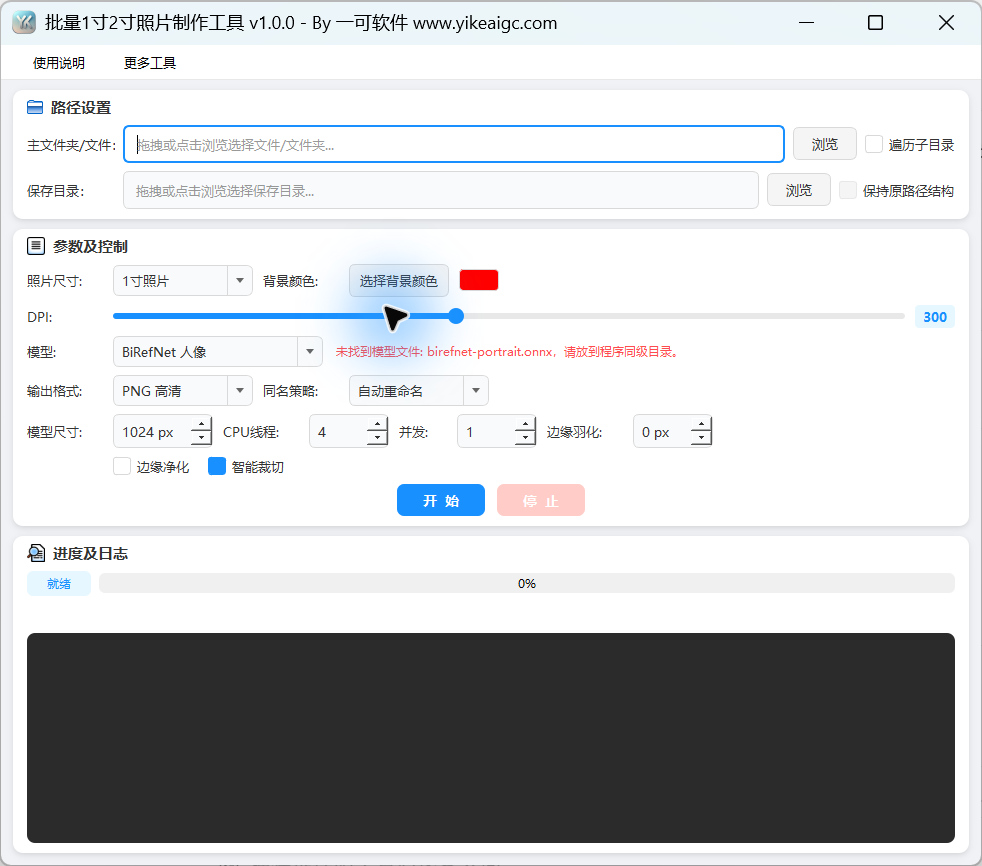The width and height of the screenshot is (982, 866).
Task: Focus the 保存目录 path input field
Action: (x=441, y=190)
